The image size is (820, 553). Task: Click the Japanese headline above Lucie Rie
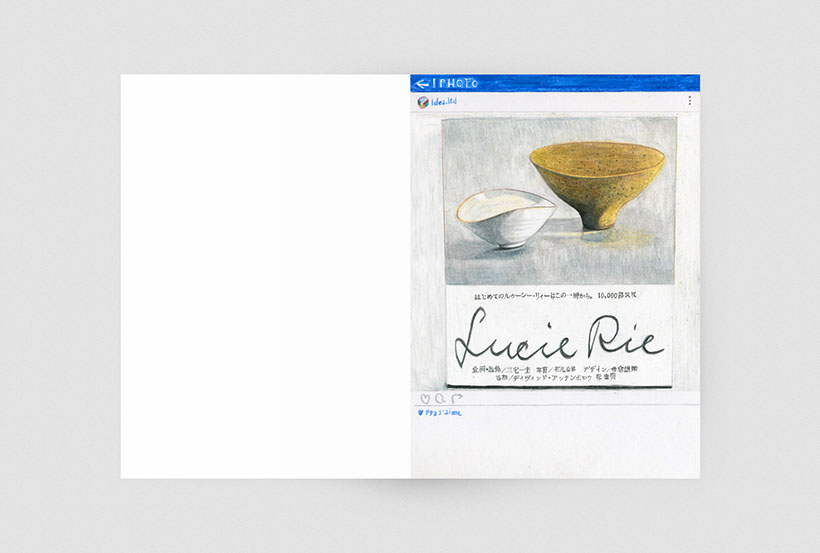click(558, 297)
